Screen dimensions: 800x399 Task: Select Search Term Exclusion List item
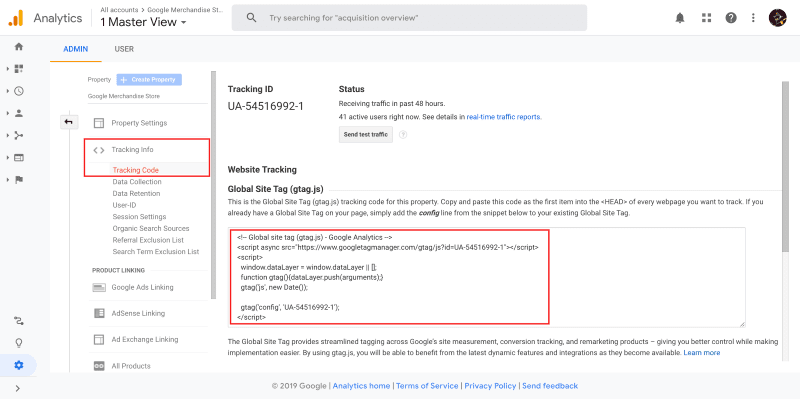(156, 252)
